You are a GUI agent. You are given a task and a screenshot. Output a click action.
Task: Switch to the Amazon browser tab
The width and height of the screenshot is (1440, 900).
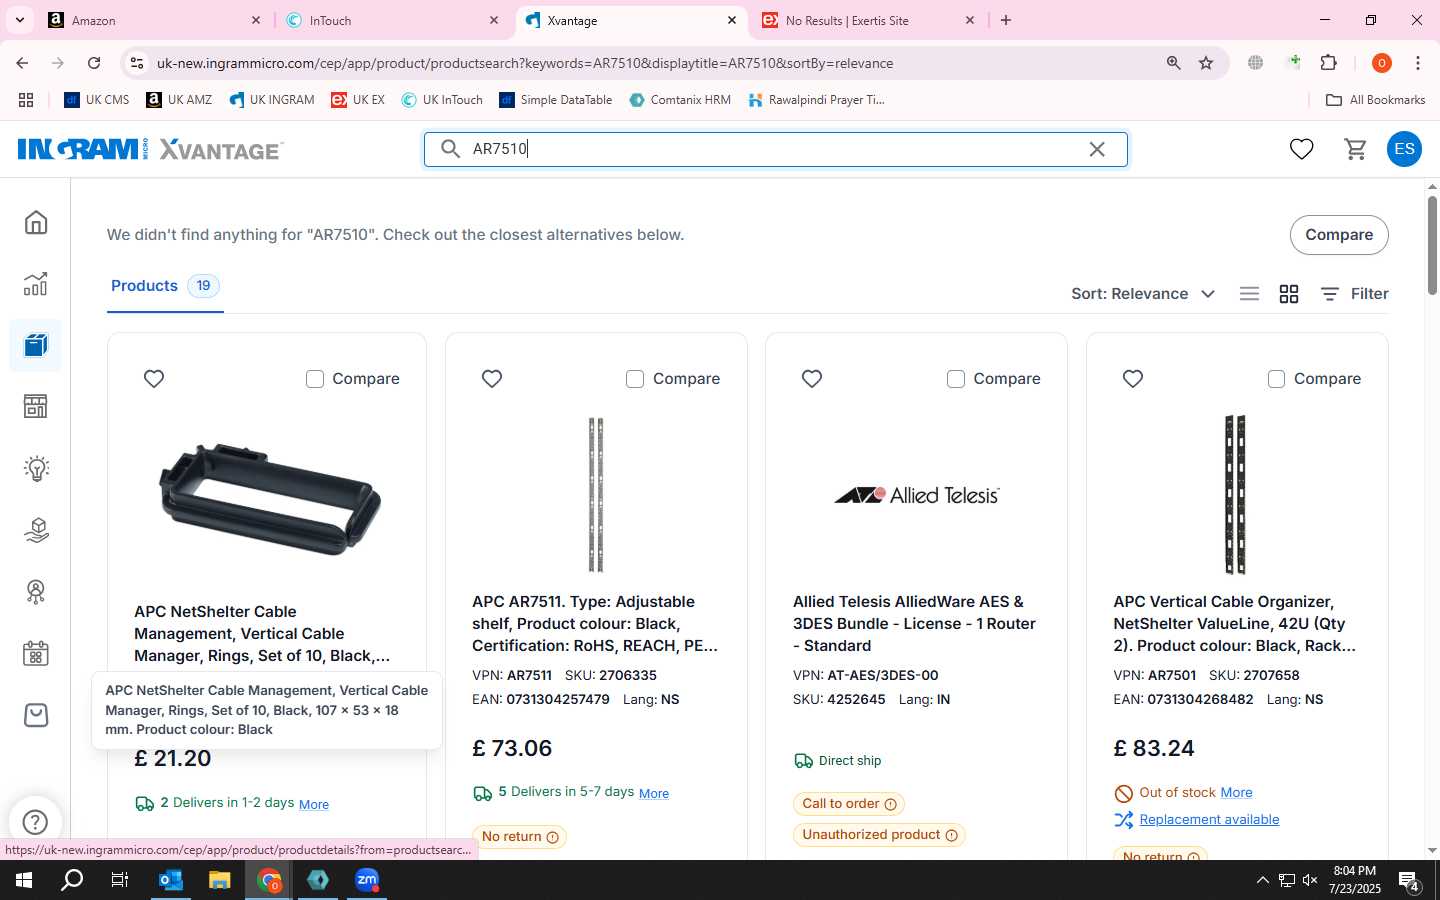pyautogui.click(x=155, y=20)
